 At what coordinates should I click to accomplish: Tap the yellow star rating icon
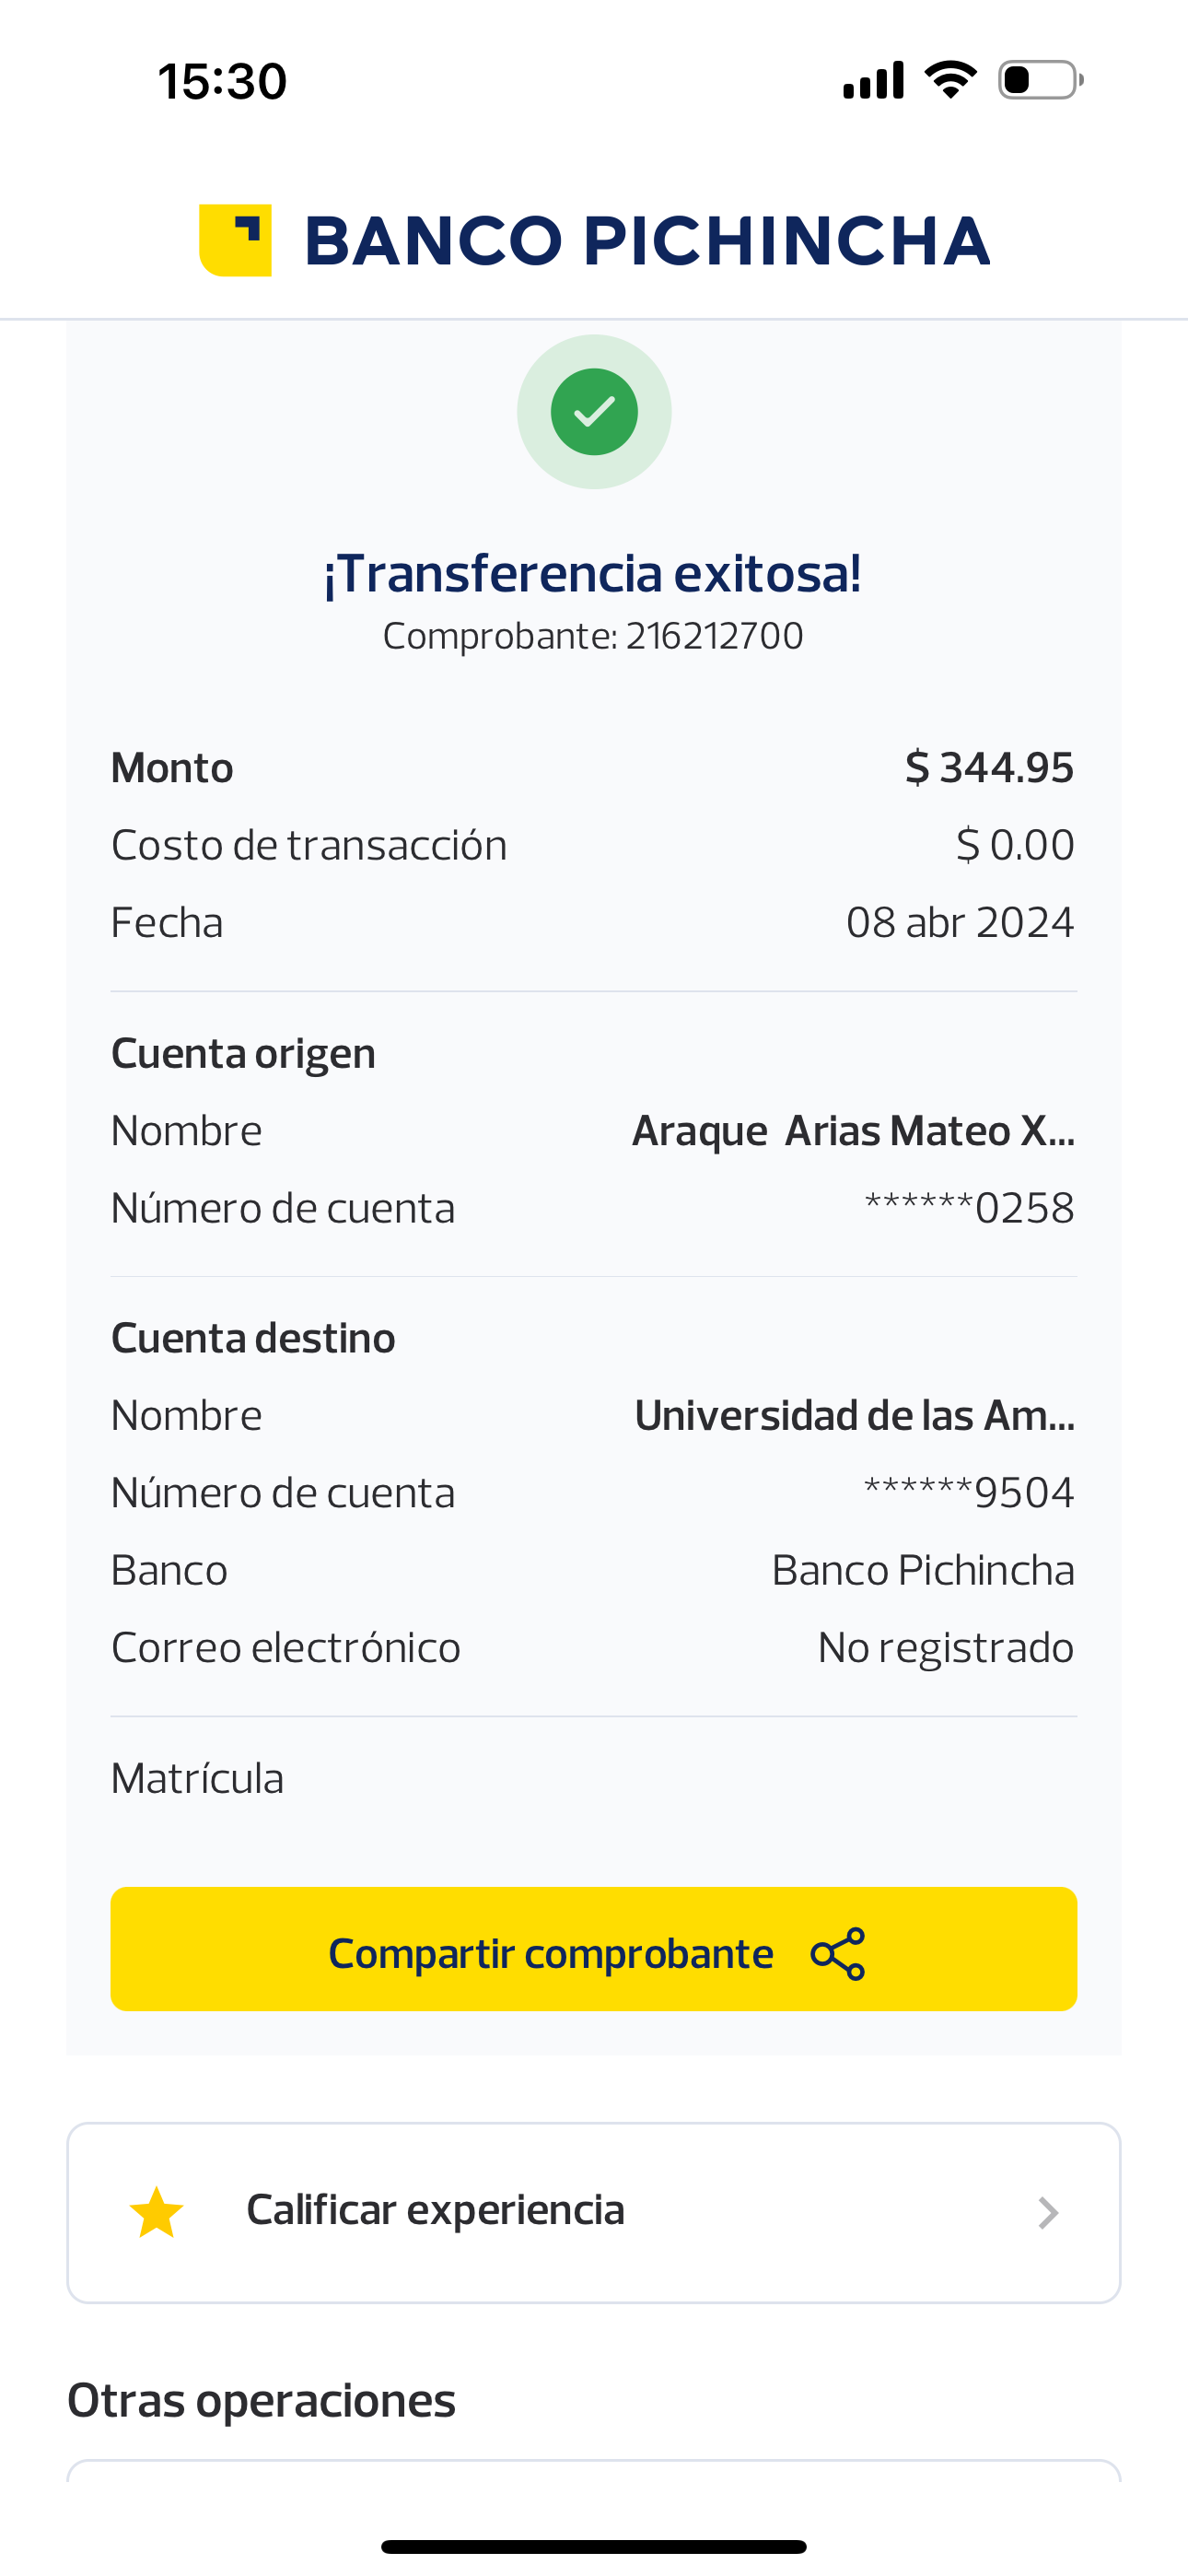coord(157,2212)
